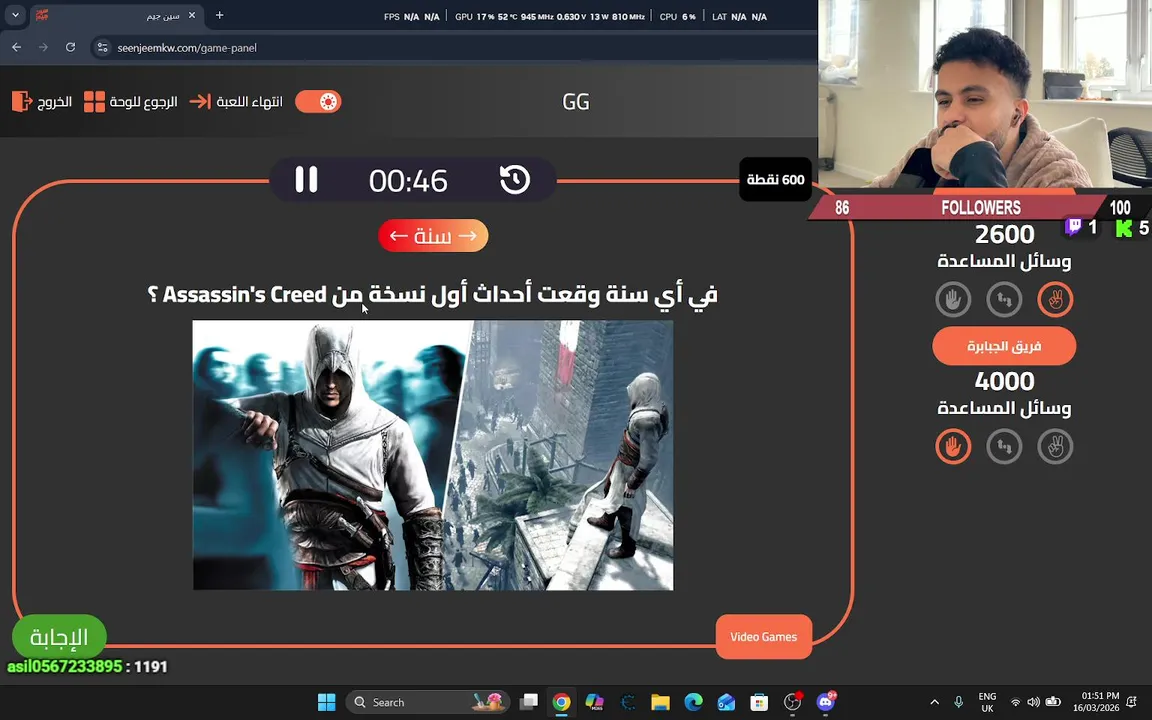The width and height of the screenshot is (1152, 720).
Task: Go back in the browser
Action: tap(16, 47)
